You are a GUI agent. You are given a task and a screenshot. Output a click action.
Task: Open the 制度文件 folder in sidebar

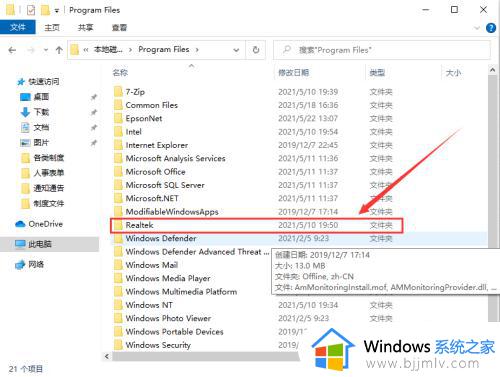coord(49,203)
